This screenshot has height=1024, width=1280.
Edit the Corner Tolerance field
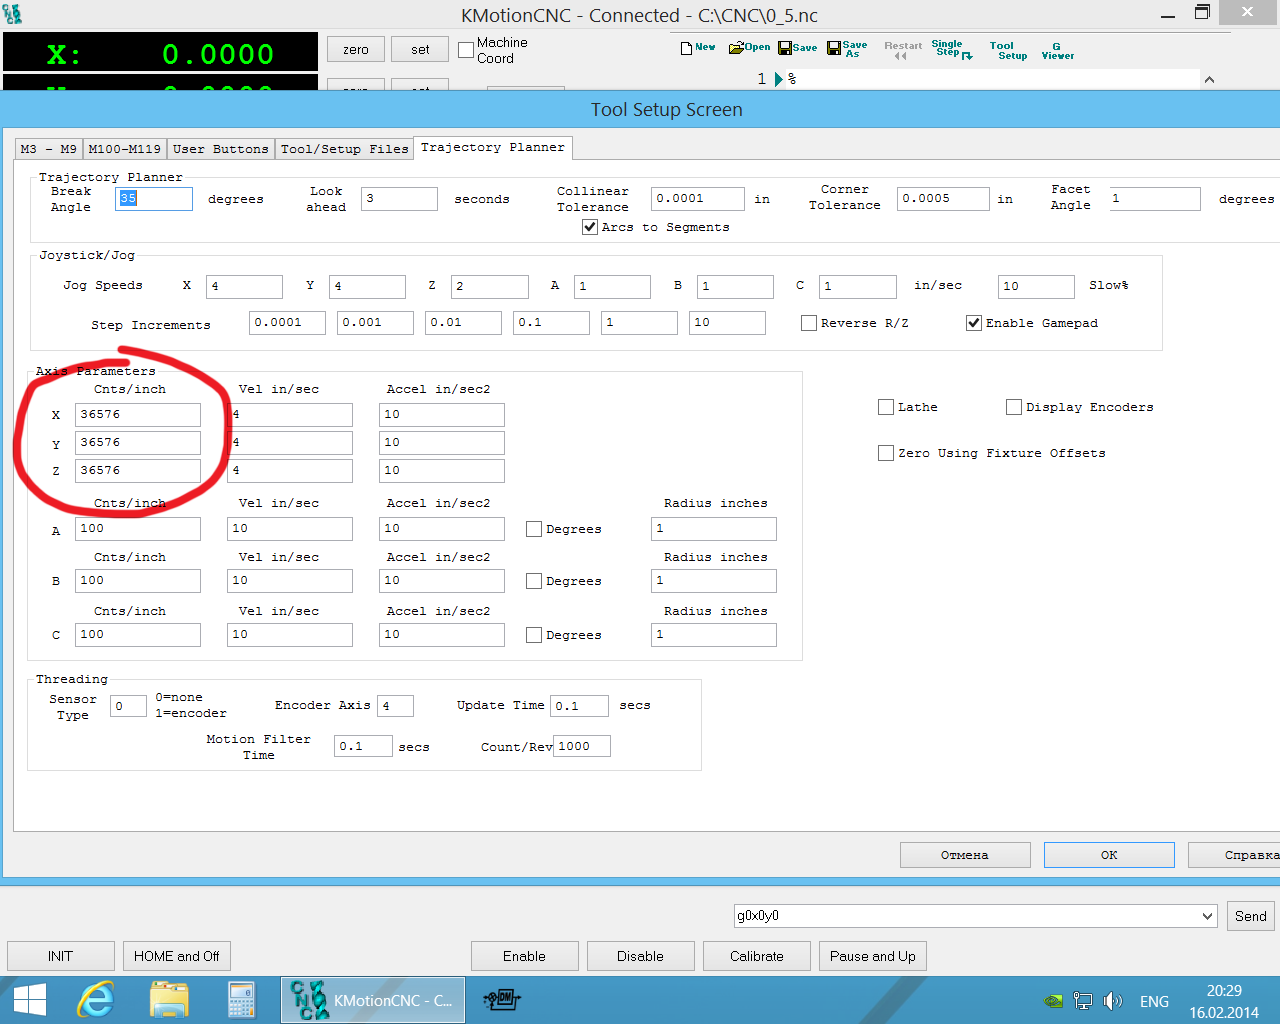pyautogui.click(x=943, y=199)
